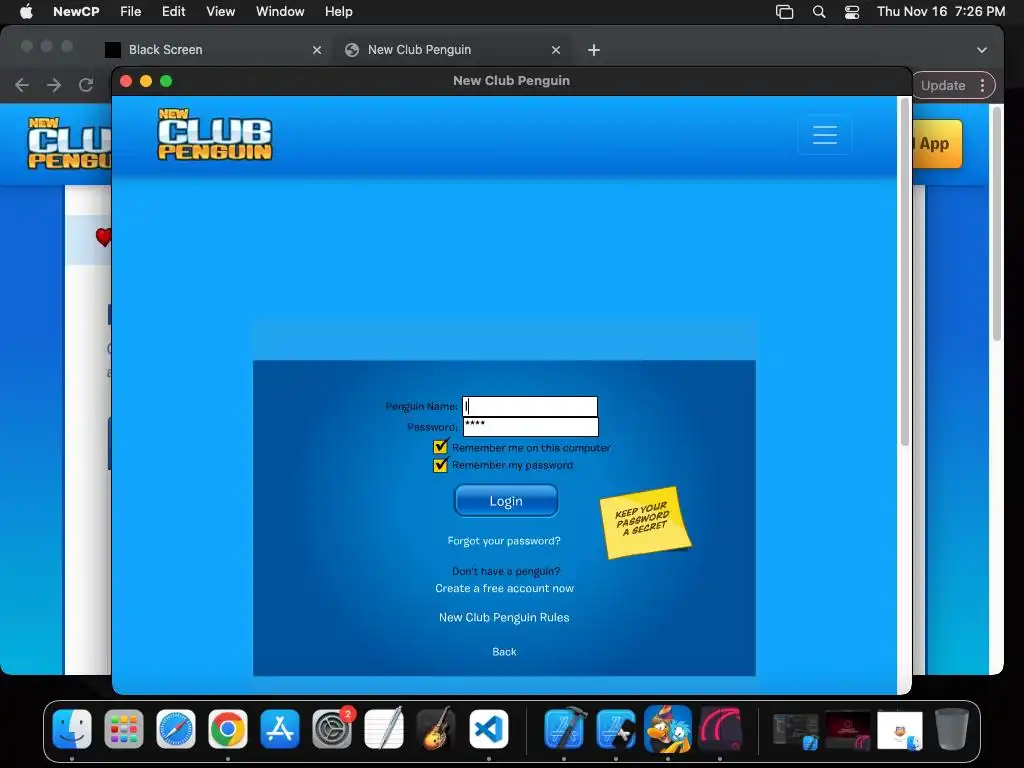Launch Google Chrome from the dock
The image size is (1024, 768).
click(x=228, y=729)
